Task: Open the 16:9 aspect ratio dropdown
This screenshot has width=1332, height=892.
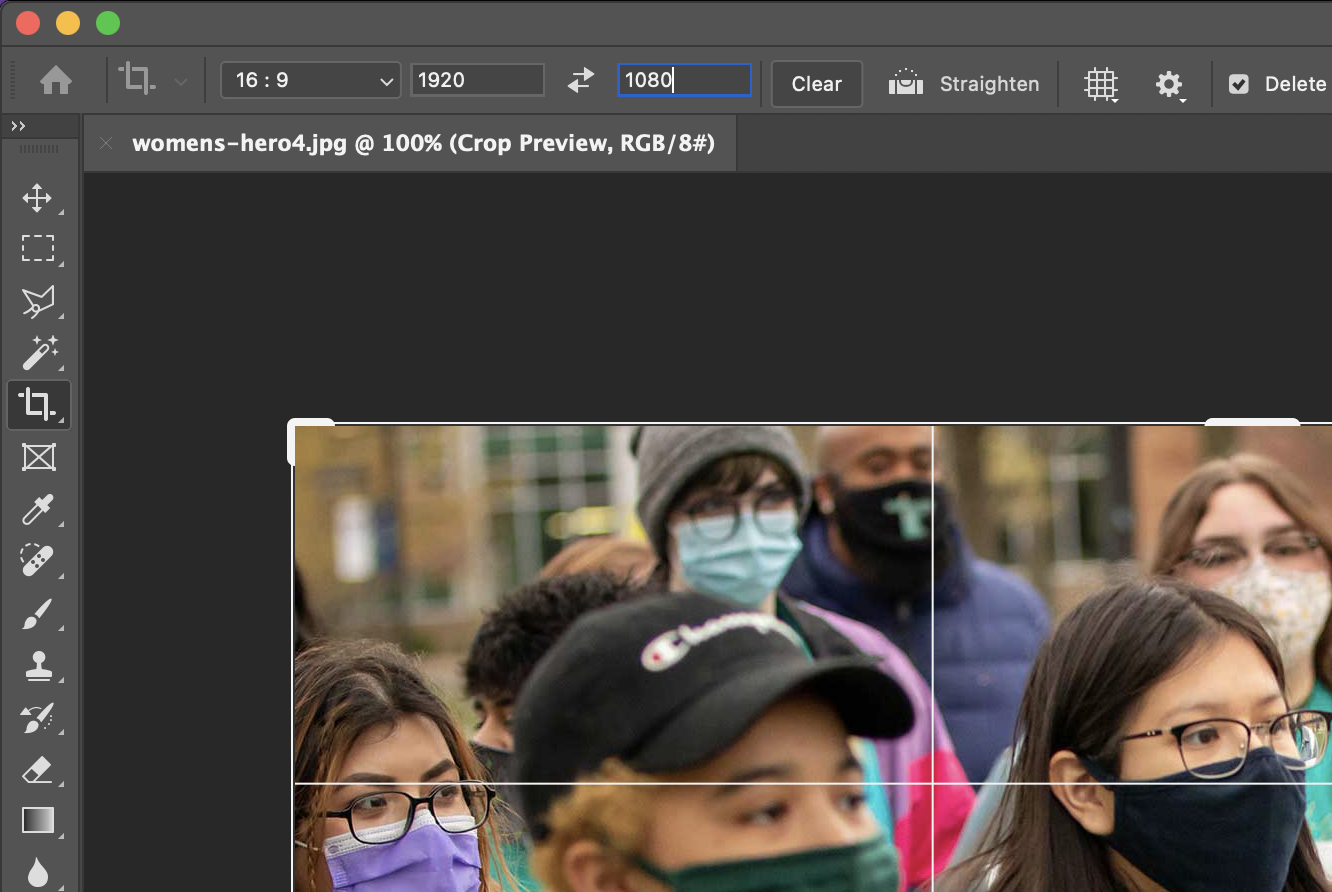Action: tap(310, 79)
